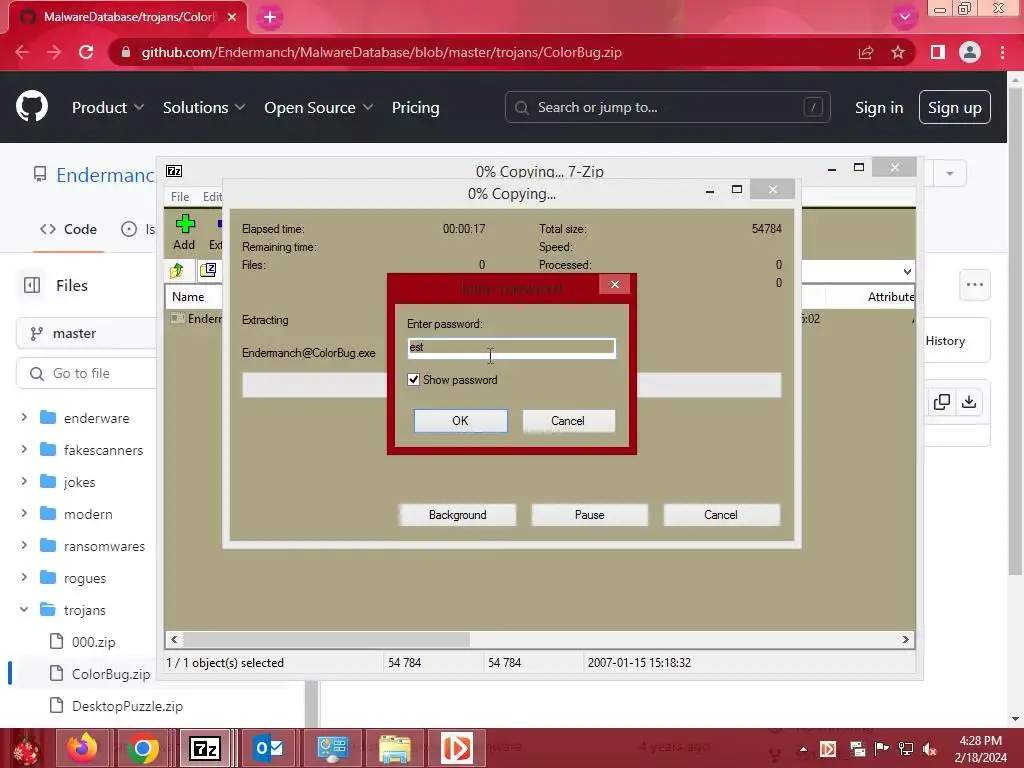Collapse the Files side panel icon
Viewport: 1024px width, 768px height.
coord(32,285)
